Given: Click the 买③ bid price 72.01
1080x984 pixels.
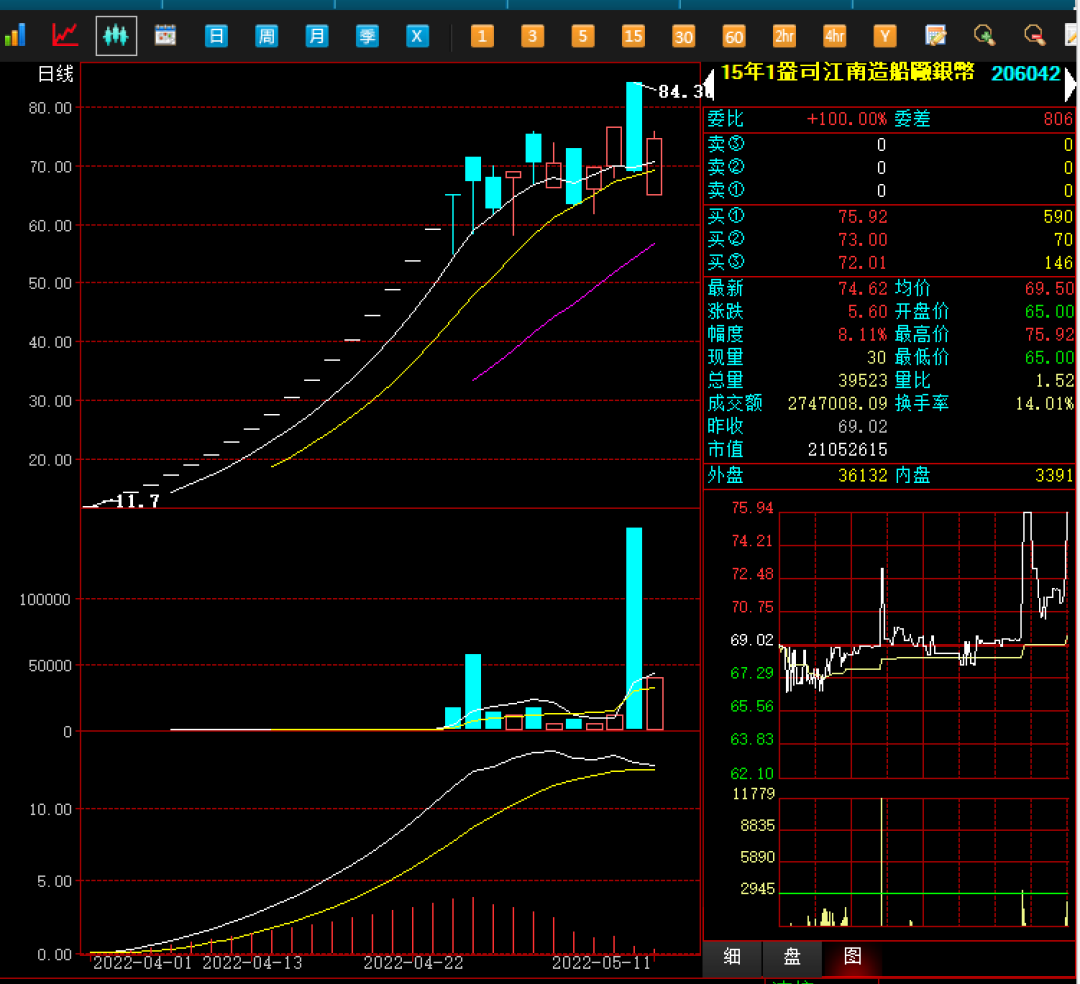Looking at the screenshot, I should click(x=862, y=262).
